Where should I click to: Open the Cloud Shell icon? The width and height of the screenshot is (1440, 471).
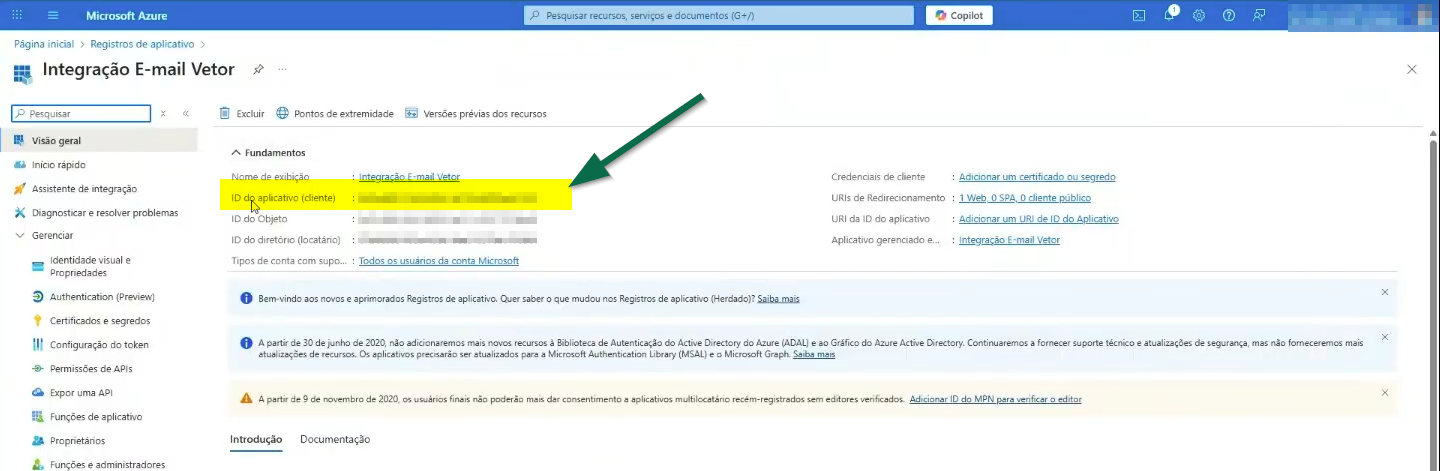coord(1138,15)
